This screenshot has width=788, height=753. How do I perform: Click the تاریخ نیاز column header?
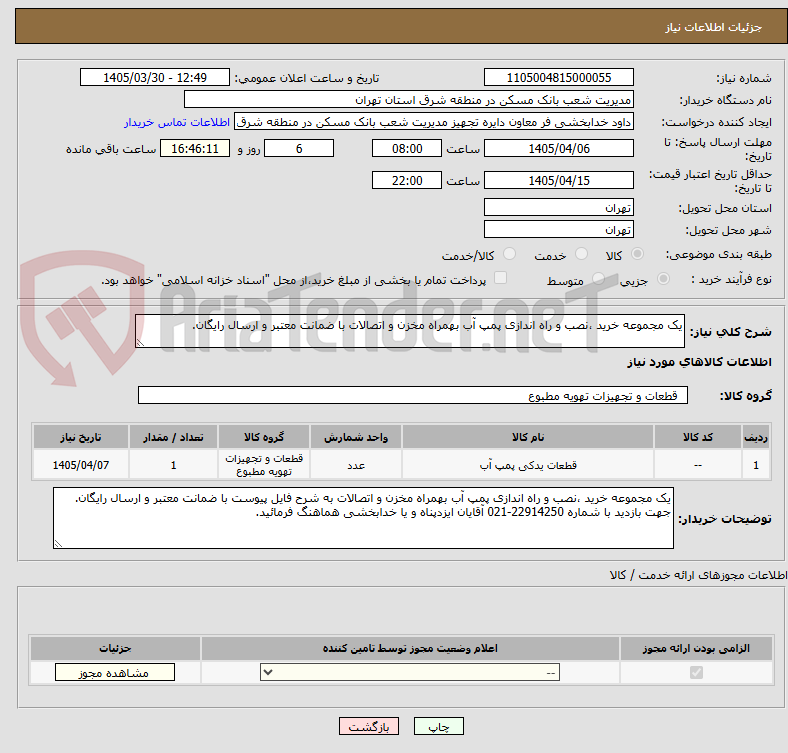(80, 437)
